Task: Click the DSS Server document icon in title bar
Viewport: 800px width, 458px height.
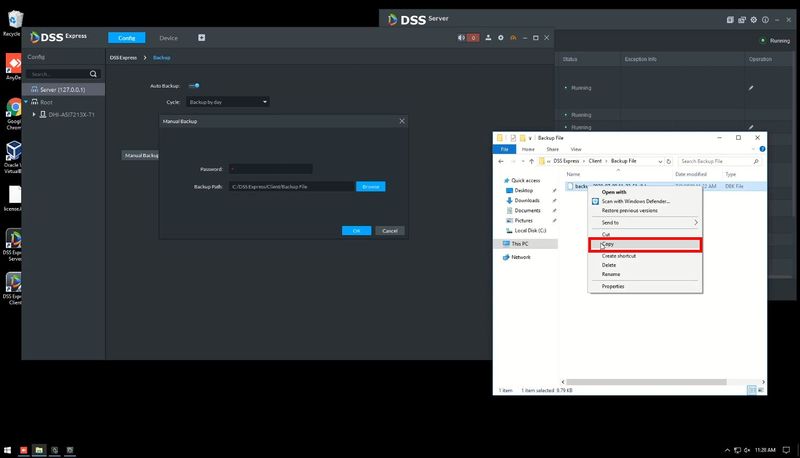Action: tap(730, 20)
